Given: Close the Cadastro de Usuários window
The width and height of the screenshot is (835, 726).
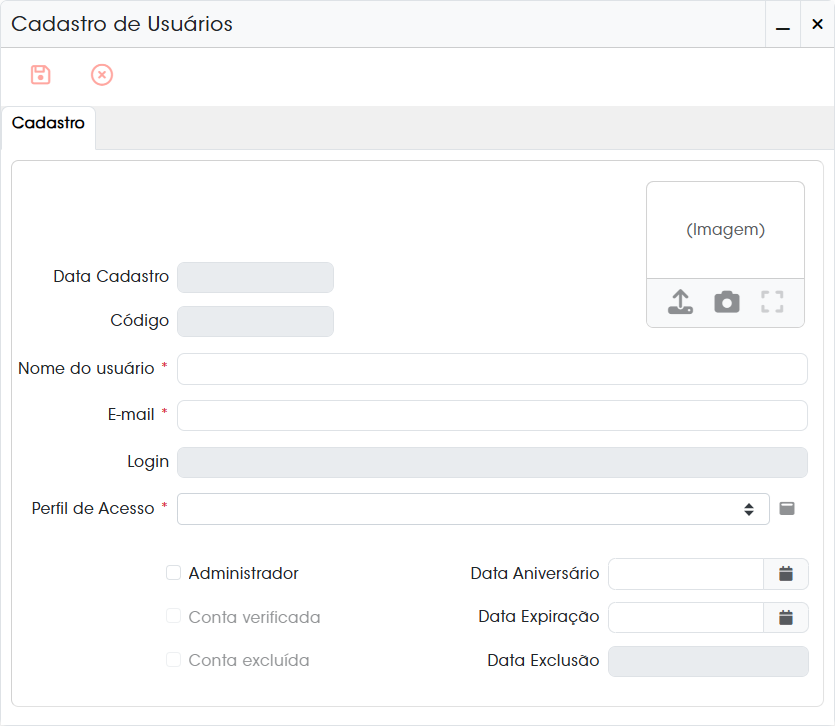Looking at the screenshot, I should point(817,24).
